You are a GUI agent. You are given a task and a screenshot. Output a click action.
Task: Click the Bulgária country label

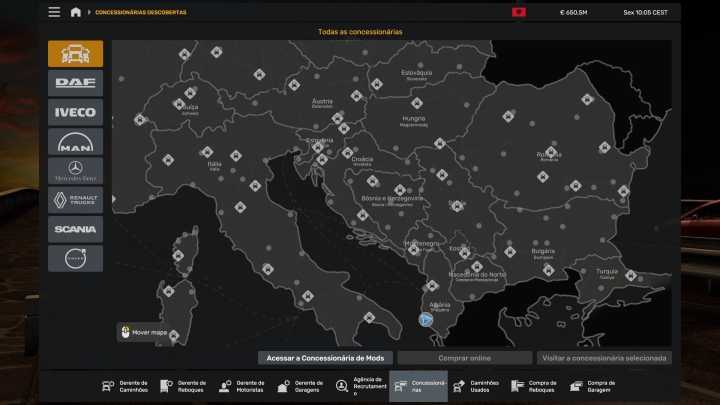(543, 251)
